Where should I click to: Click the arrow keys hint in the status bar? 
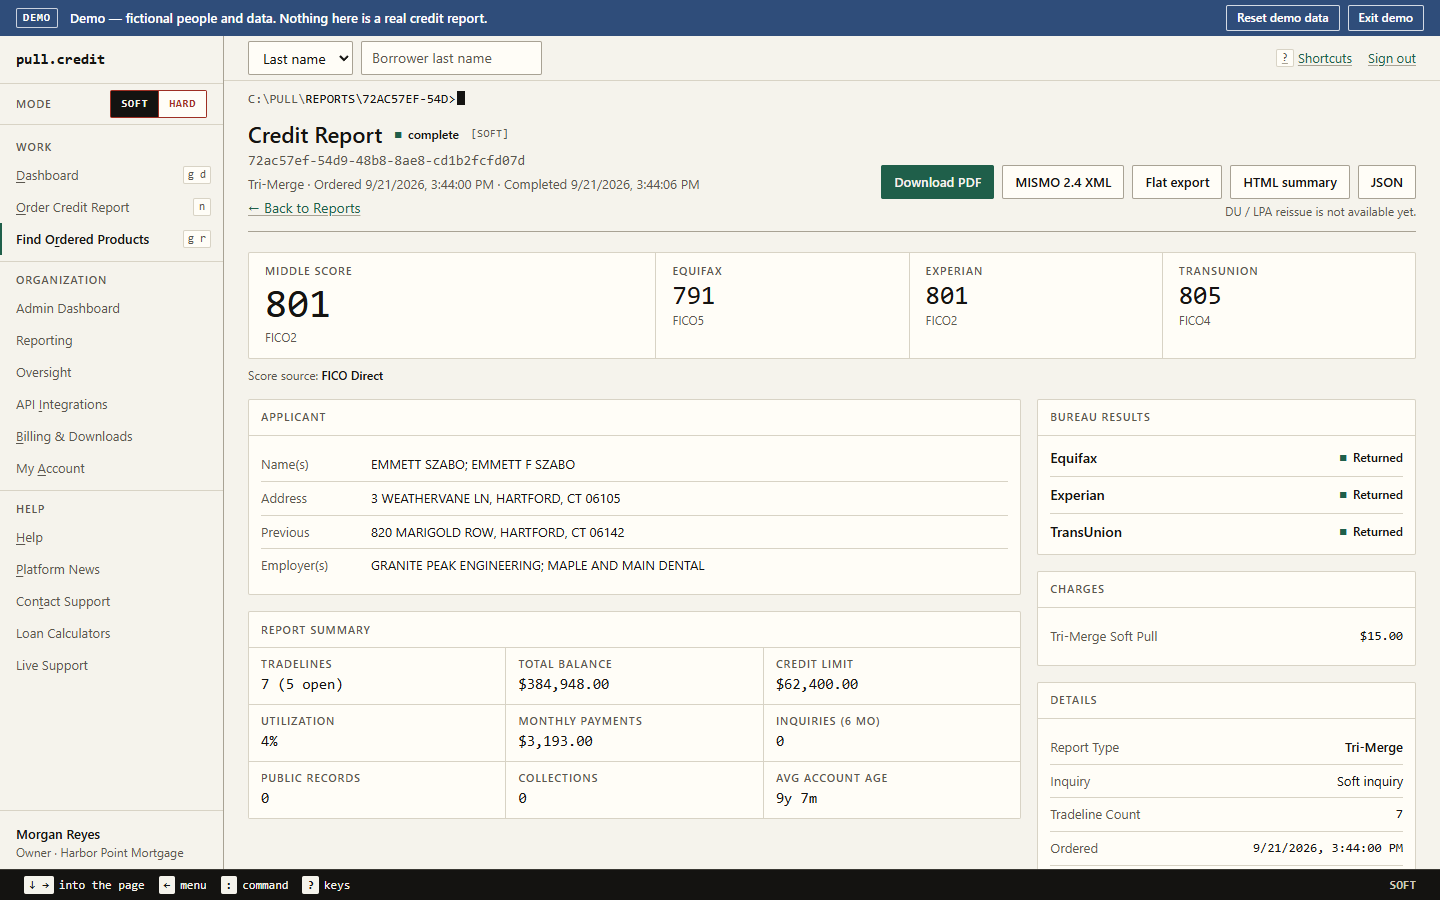click(39, 885)
